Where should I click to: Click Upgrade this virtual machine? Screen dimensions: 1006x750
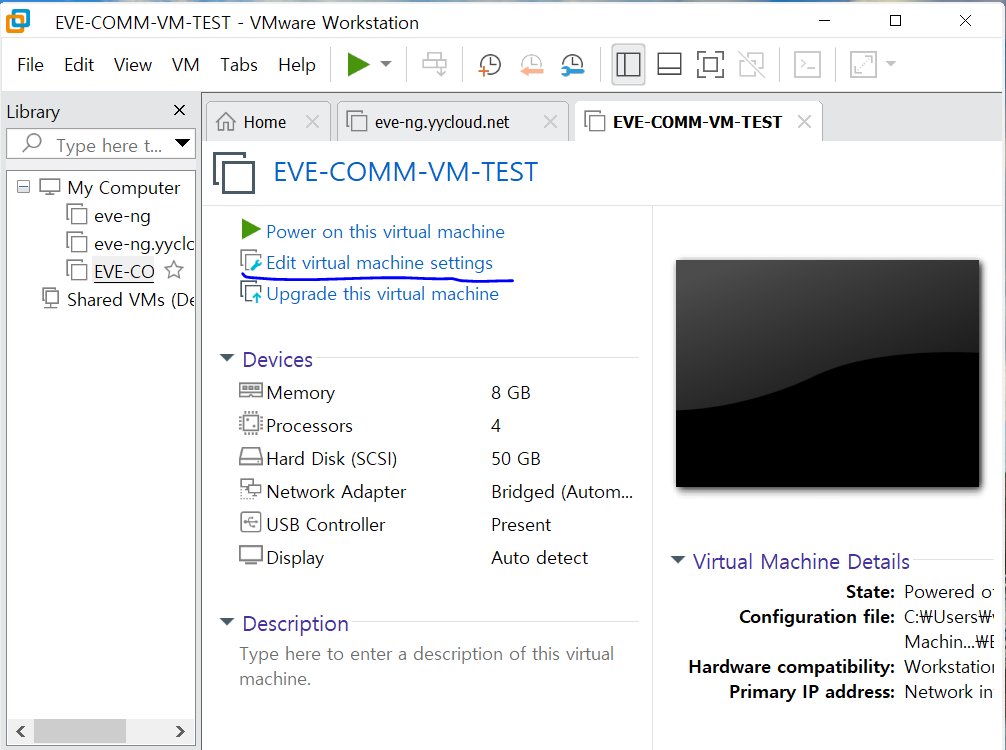pos(382,294)
